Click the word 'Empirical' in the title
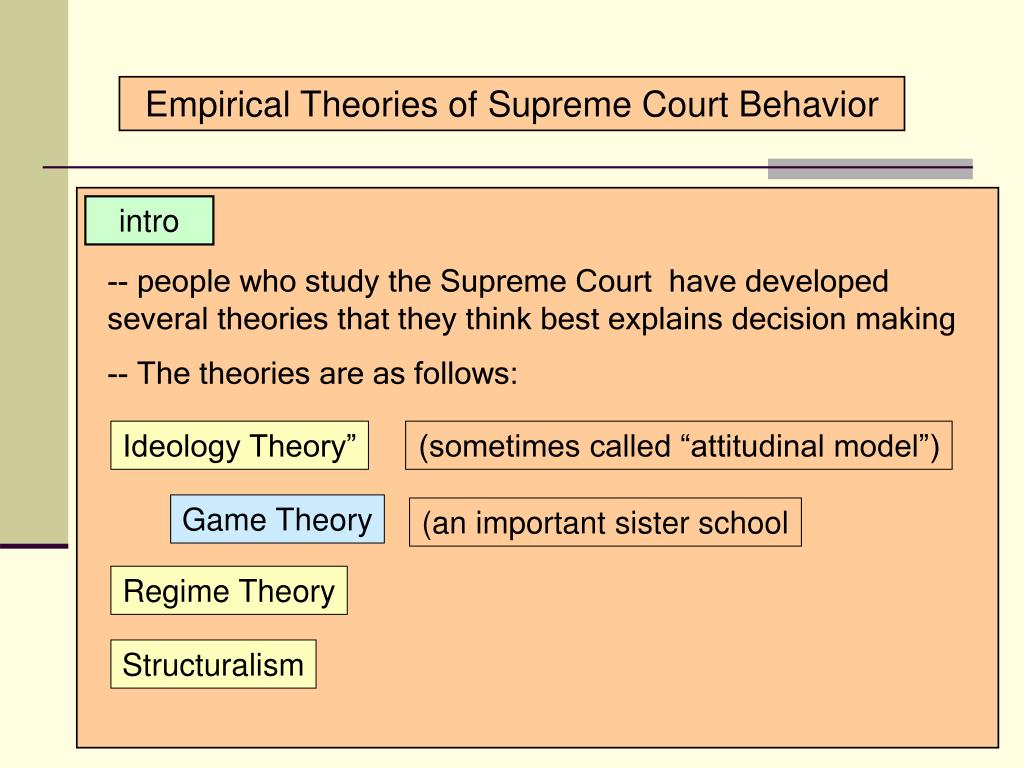The height and width of the screenshot is (768, 1024). tap(217, 104)
